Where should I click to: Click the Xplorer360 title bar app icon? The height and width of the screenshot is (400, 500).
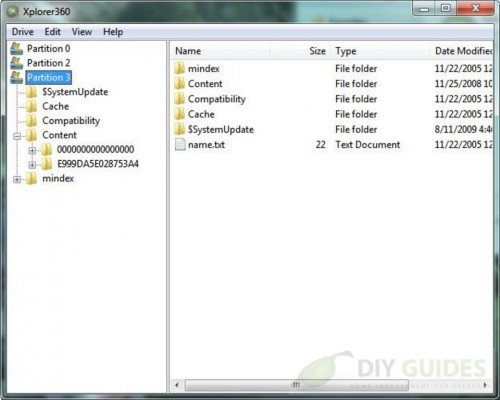coord(13,12)
